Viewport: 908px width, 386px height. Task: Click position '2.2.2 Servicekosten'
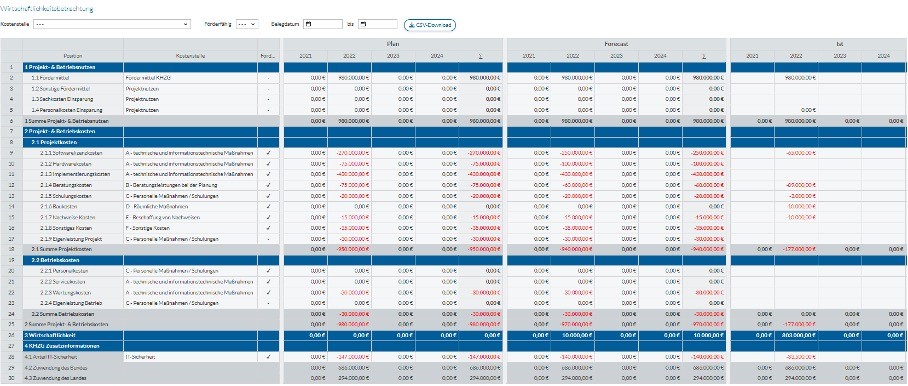click(x=63, y=282)
